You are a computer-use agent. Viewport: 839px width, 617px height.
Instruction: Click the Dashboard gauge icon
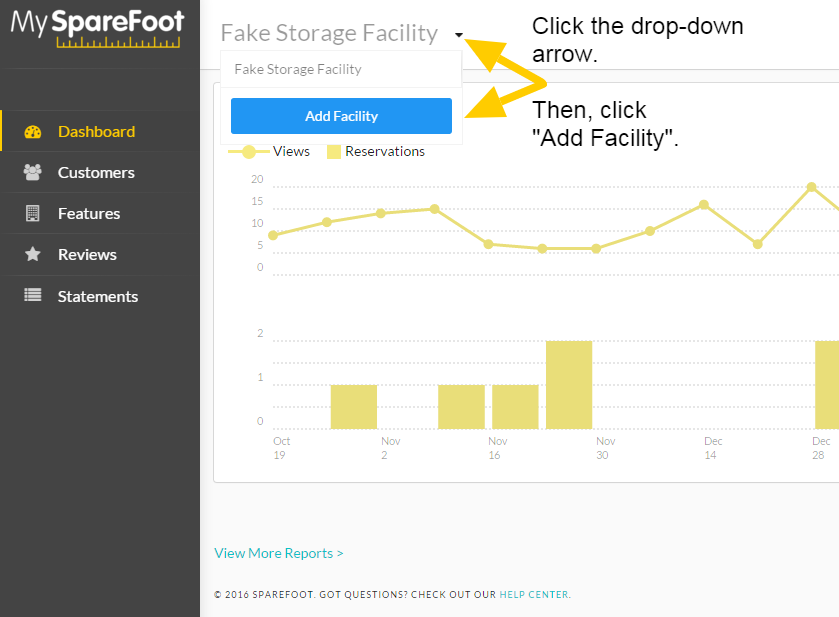coord(33,132)
